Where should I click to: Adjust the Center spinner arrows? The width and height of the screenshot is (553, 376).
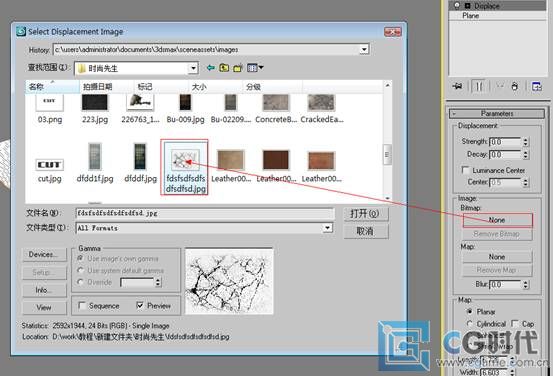click(525, 182)
